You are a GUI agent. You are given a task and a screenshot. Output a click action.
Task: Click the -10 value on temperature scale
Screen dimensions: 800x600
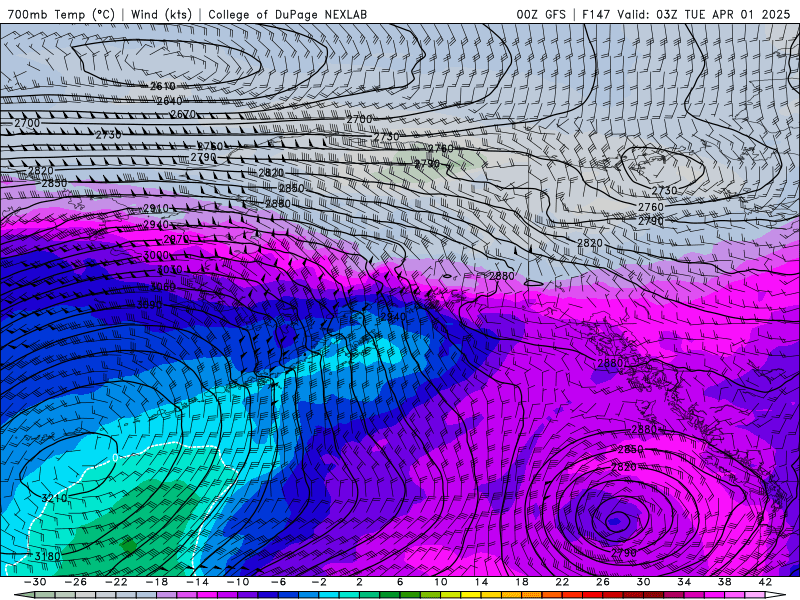(238, 582)
